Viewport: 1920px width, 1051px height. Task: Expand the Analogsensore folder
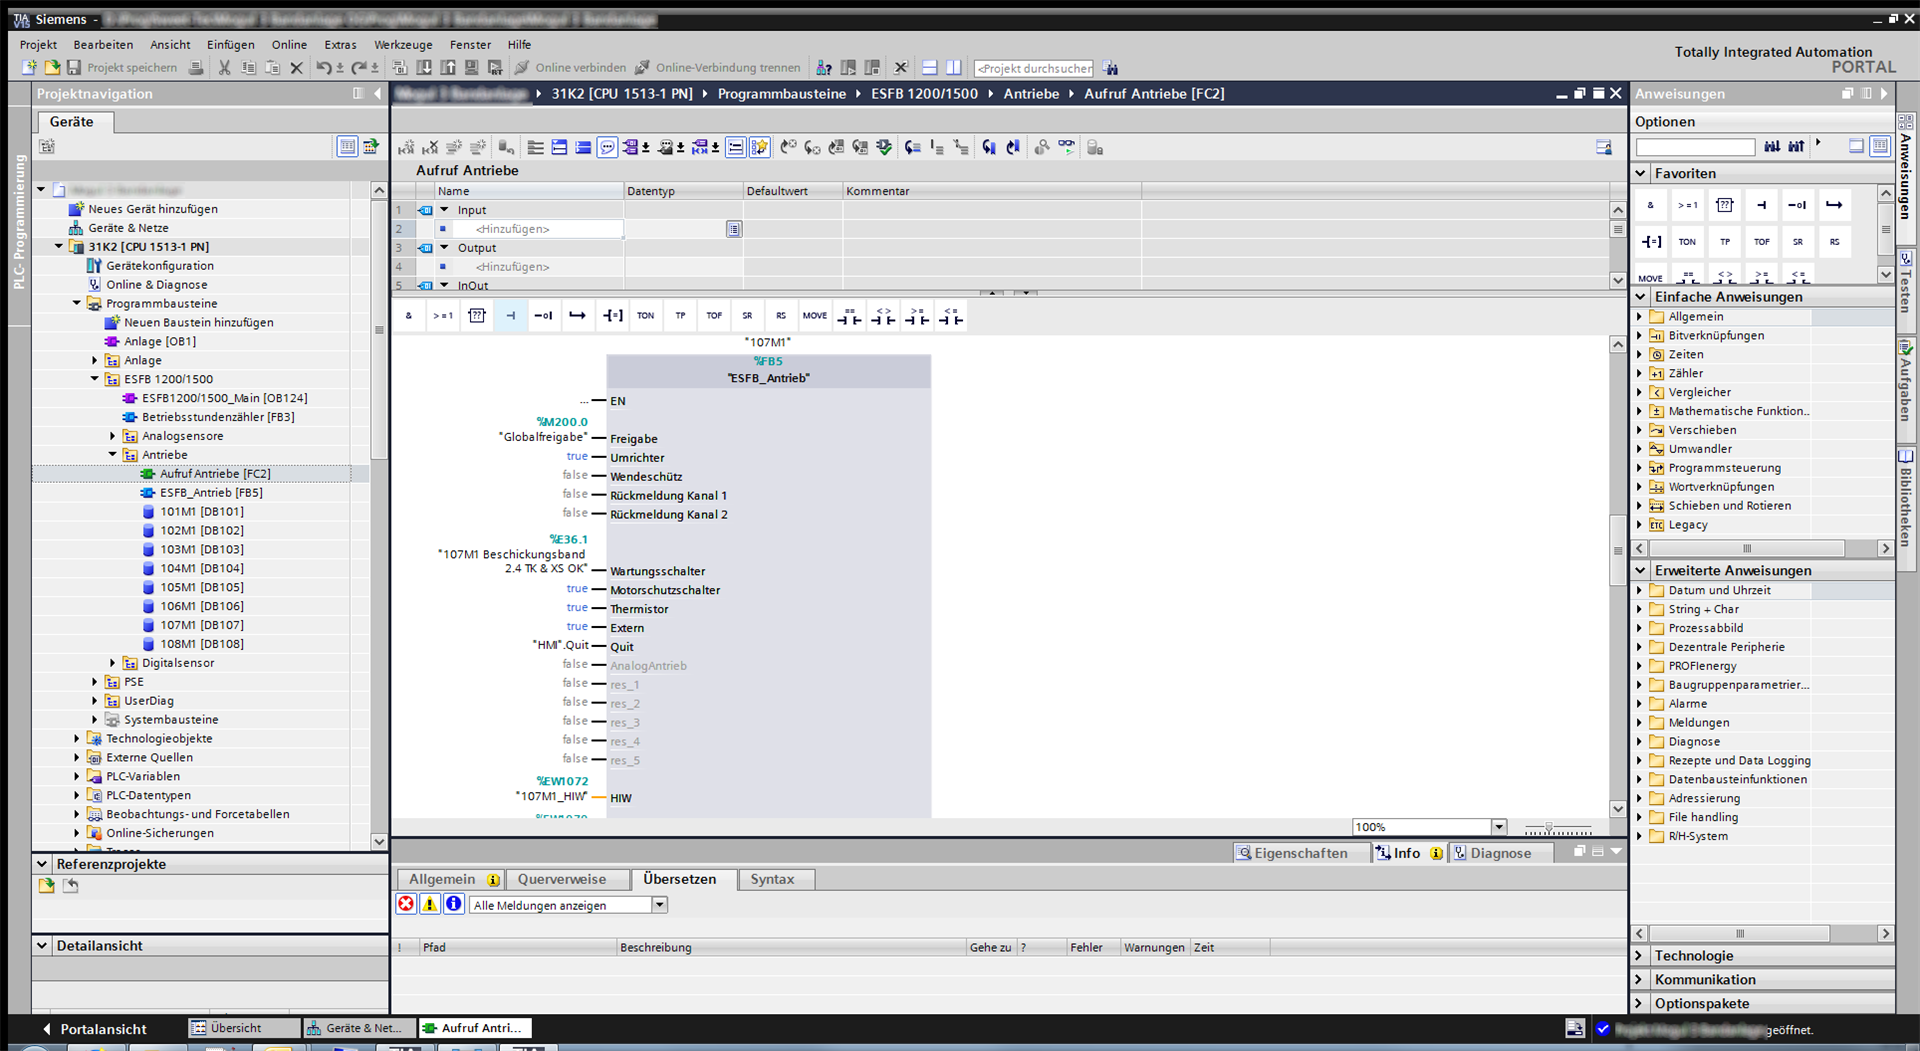coord(113,436)
